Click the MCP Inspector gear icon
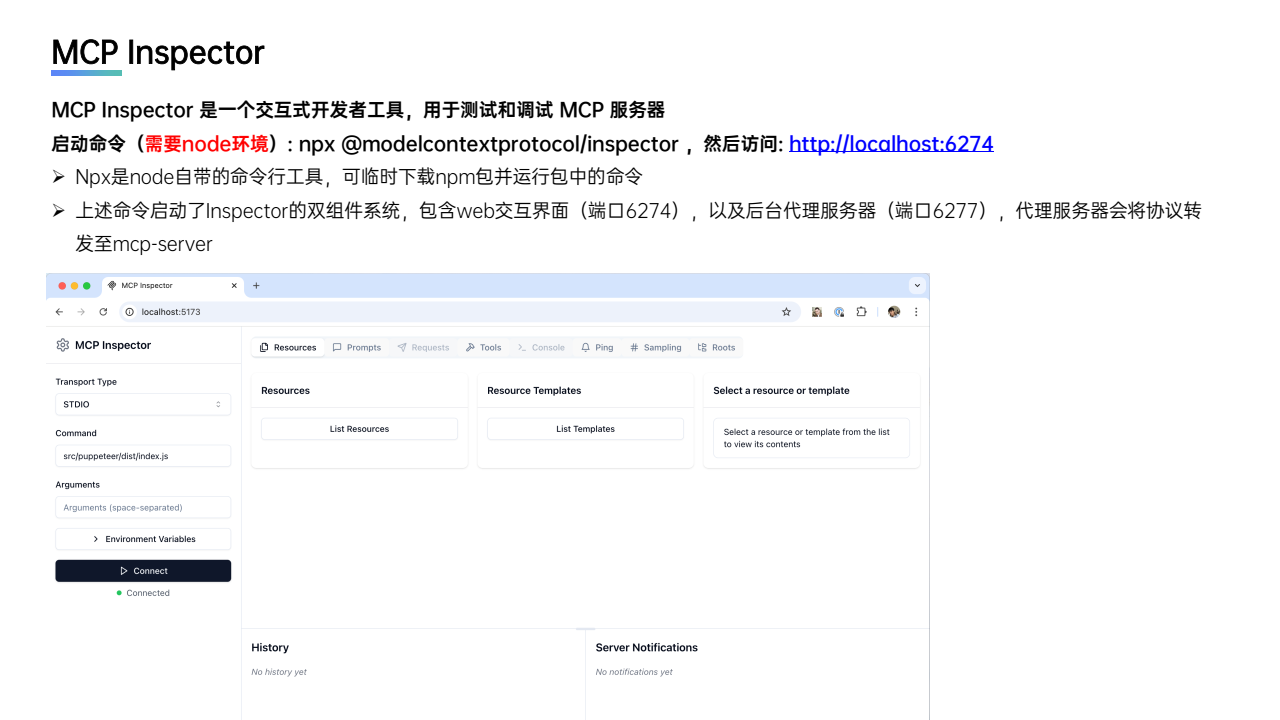This screenshot has width=1280, height=720. pyautogui.click(x=63, y=345)
